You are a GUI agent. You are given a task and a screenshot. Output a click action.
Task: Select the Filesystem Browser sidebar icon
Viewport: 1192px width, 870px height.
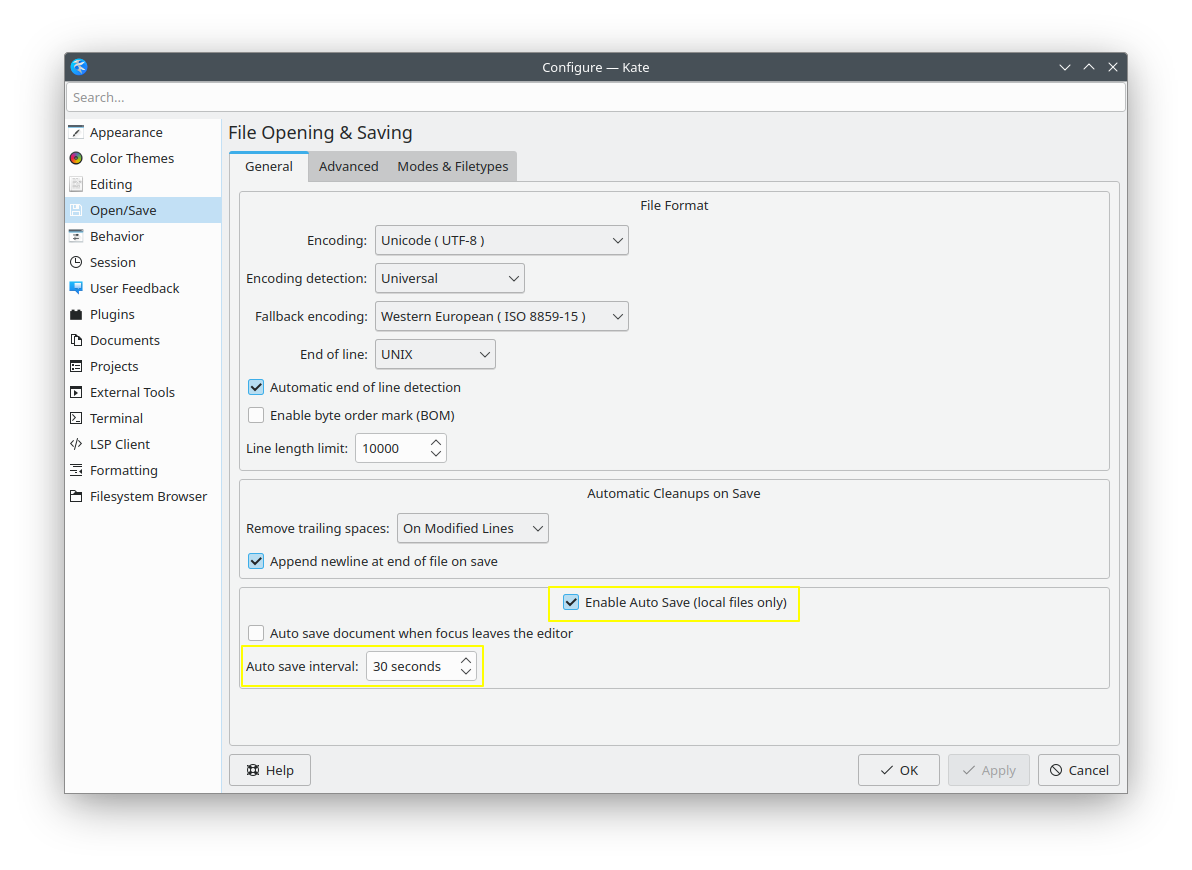coord(76,496)
